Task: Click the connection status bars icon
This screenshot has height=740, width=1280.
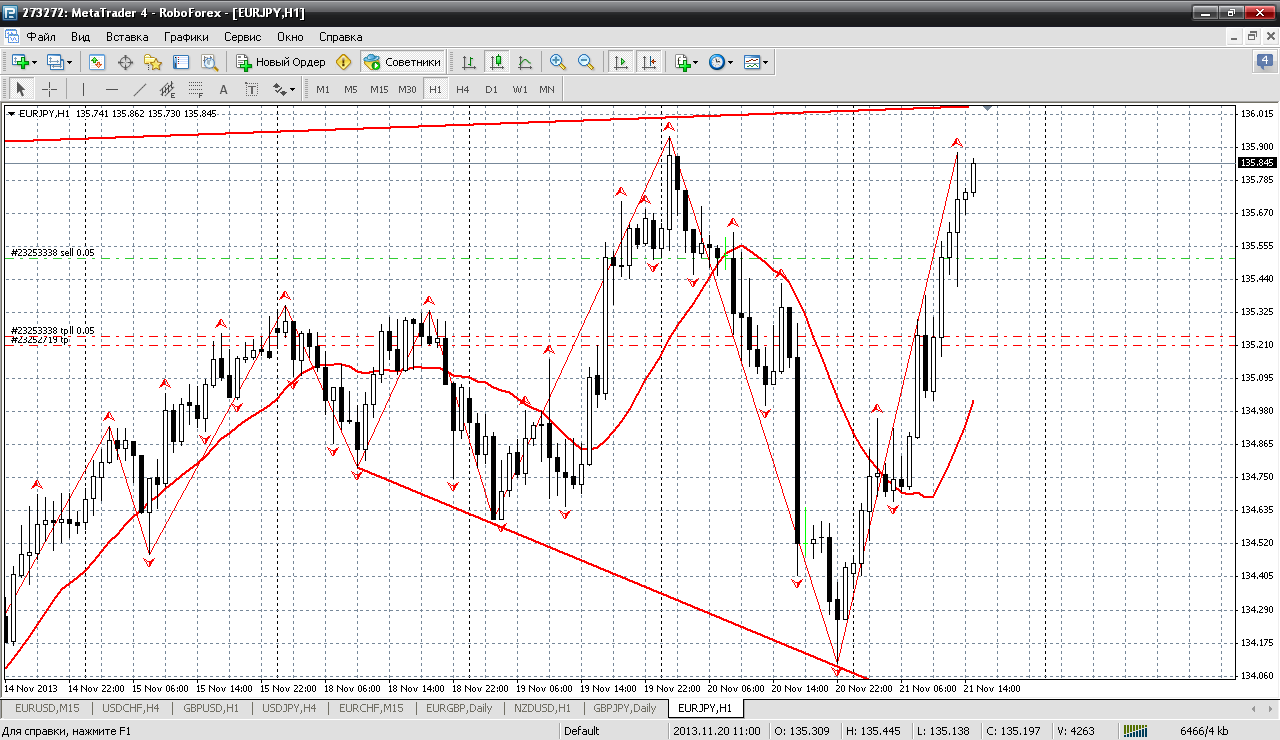Action: coord(1135,731)
